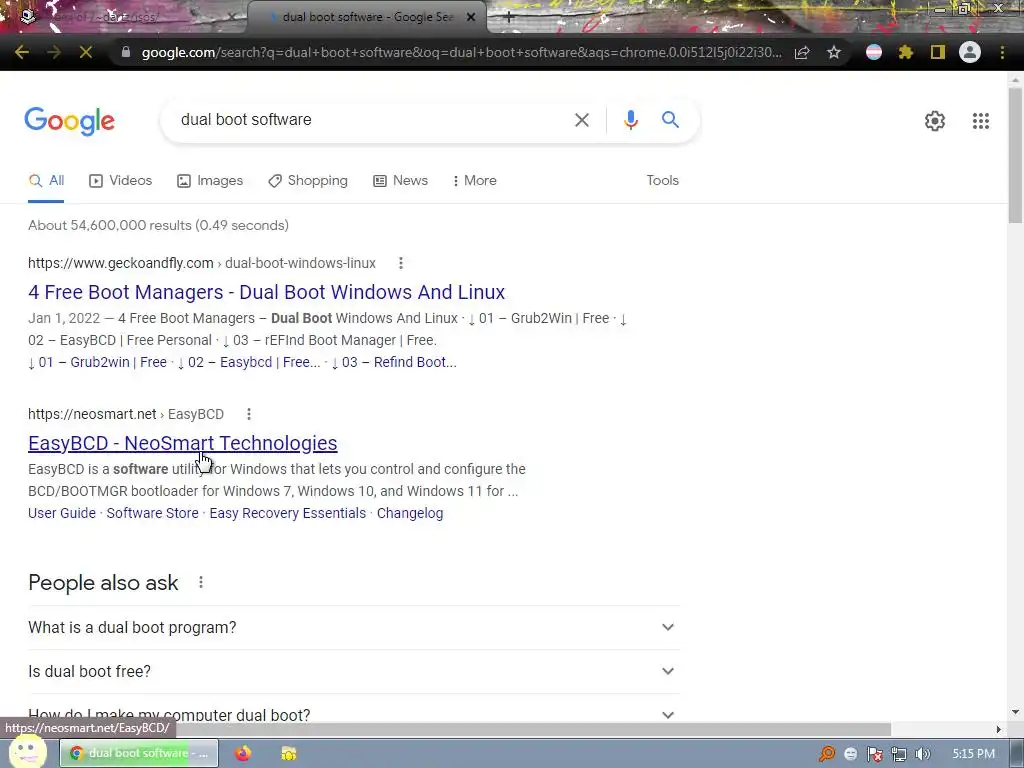This screenshot has width=1024, height=768.
Task: Submit search with the magnifying glass
Action: pos(670,120)
